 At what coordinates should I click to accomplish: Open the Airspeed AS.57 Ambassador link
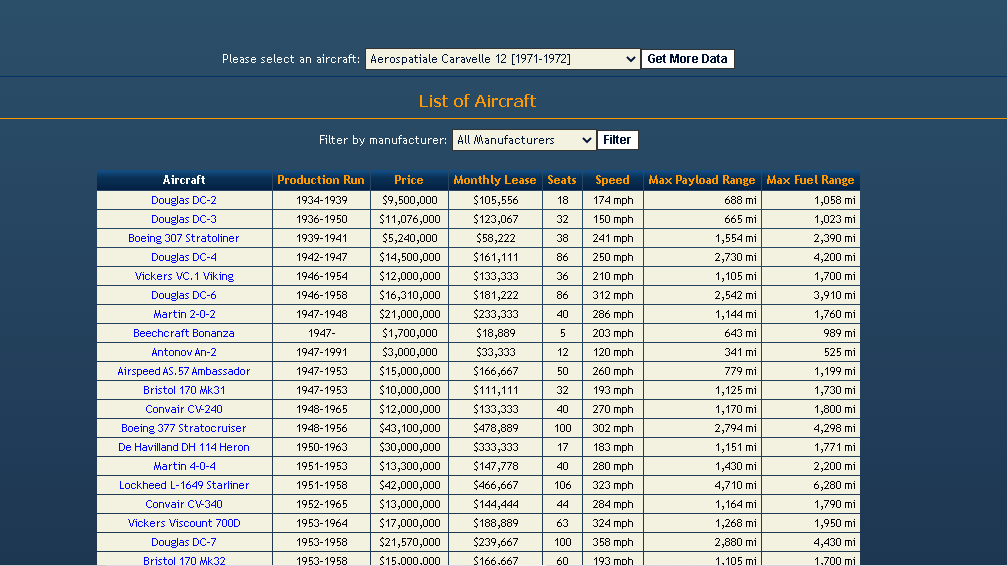click(x=184, y=371)
